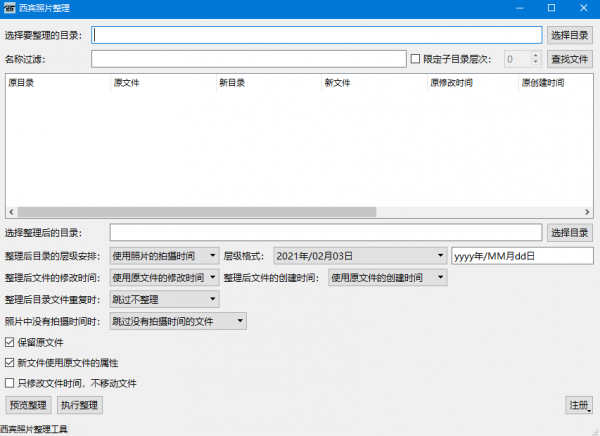Enable 只修改文件时间，不移动文件 checkbox
Viewport: 600px width, 436px height.
pos(10,383)
